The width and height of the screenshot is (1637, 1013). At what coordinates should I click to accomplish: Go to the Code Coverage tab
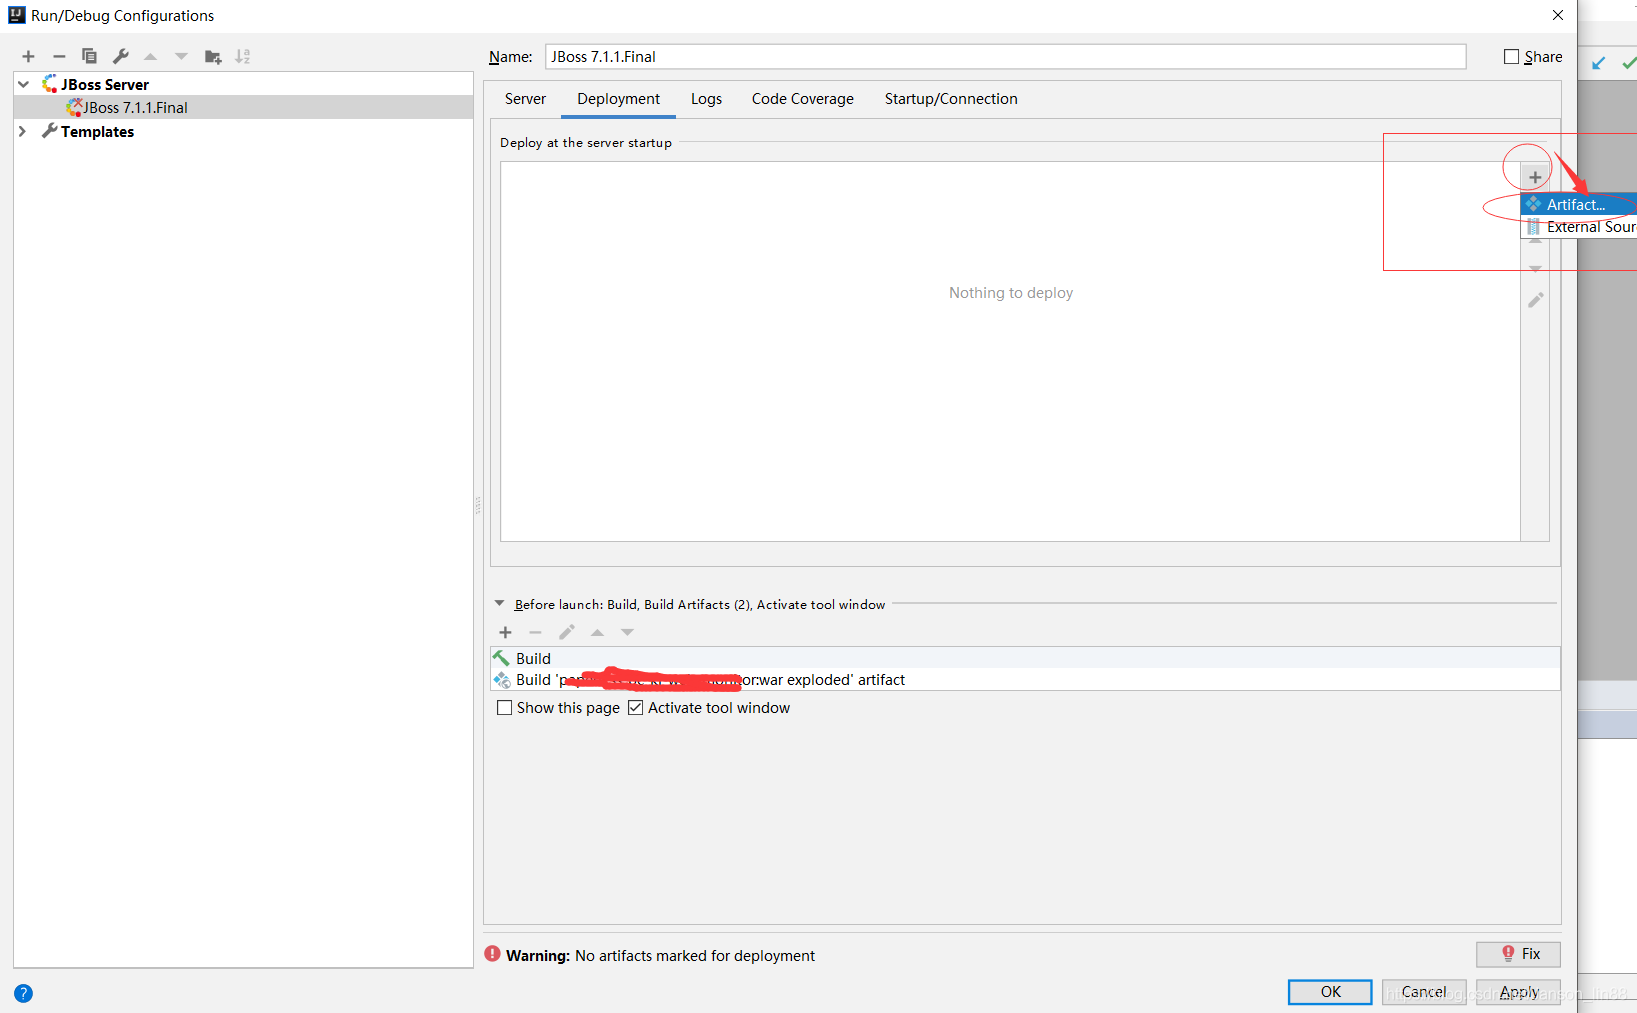point(803,99)
